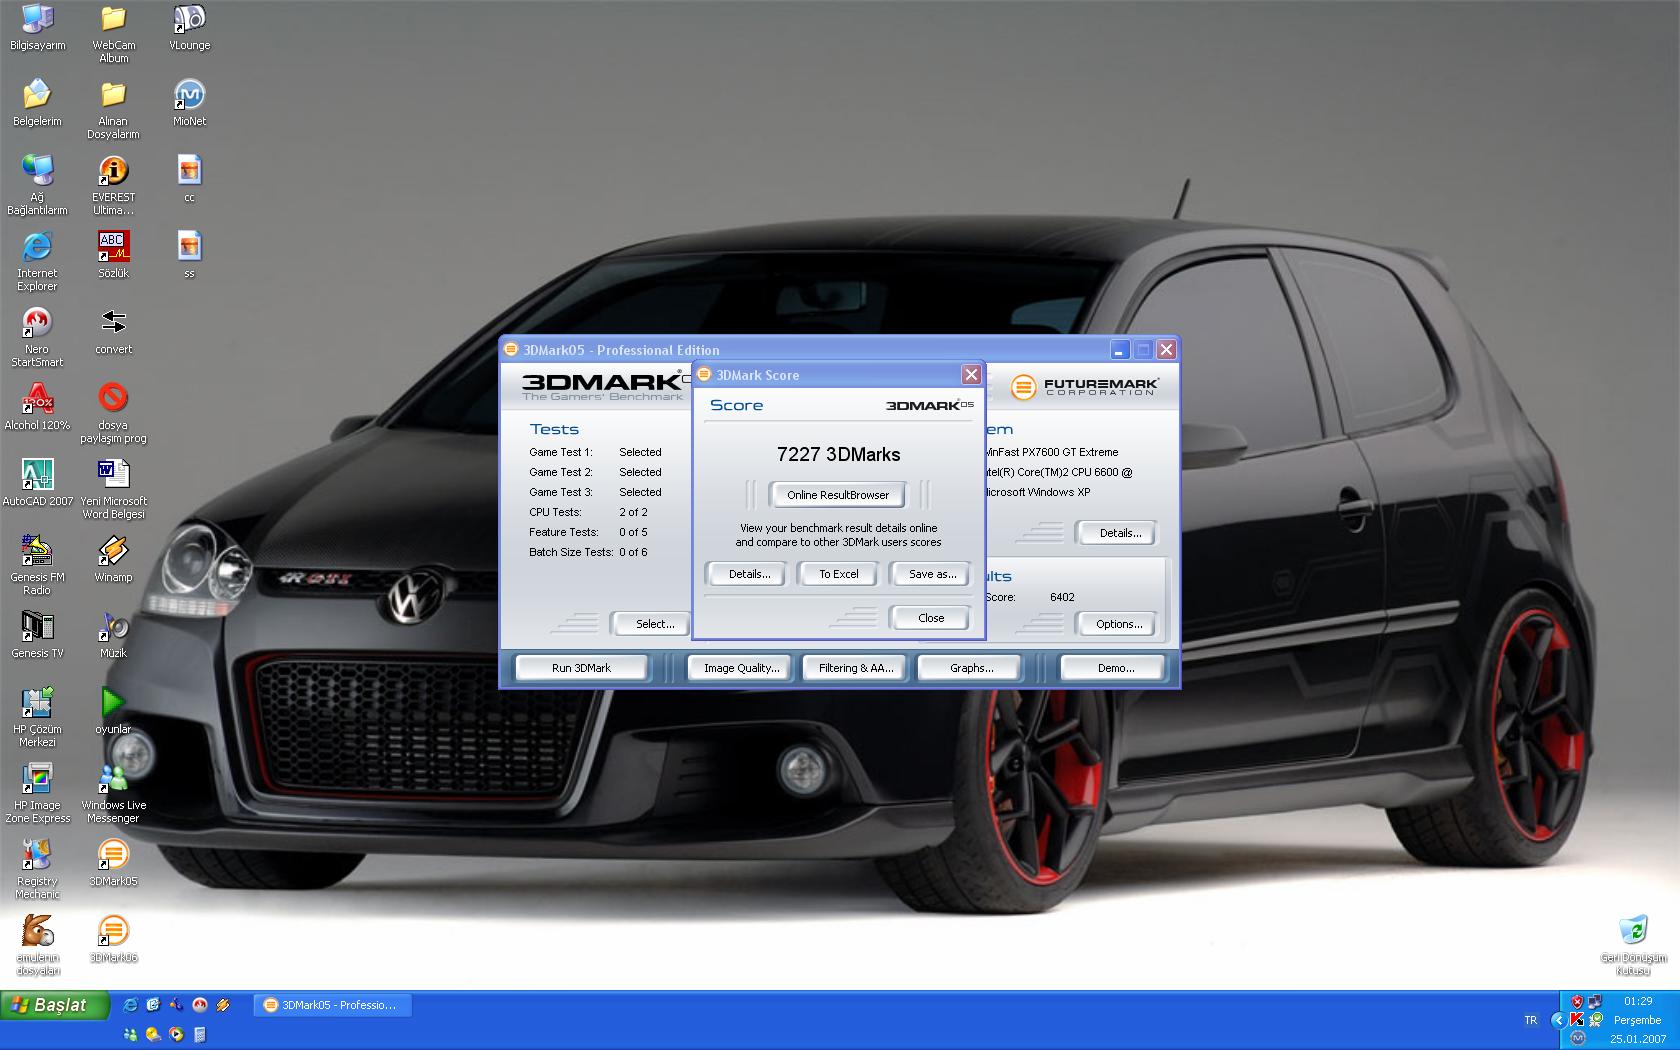Open Details... in the 3DMark Score dialog
The image size is (1680, 1050).
[x=749, y=574]
